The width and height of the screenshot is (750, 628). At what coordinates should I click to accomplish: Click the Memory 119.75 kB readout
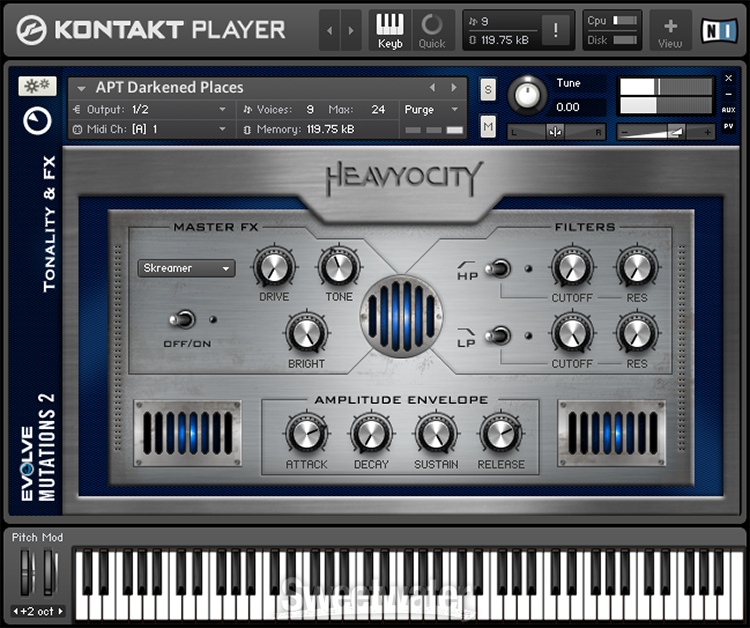[329, 130]
